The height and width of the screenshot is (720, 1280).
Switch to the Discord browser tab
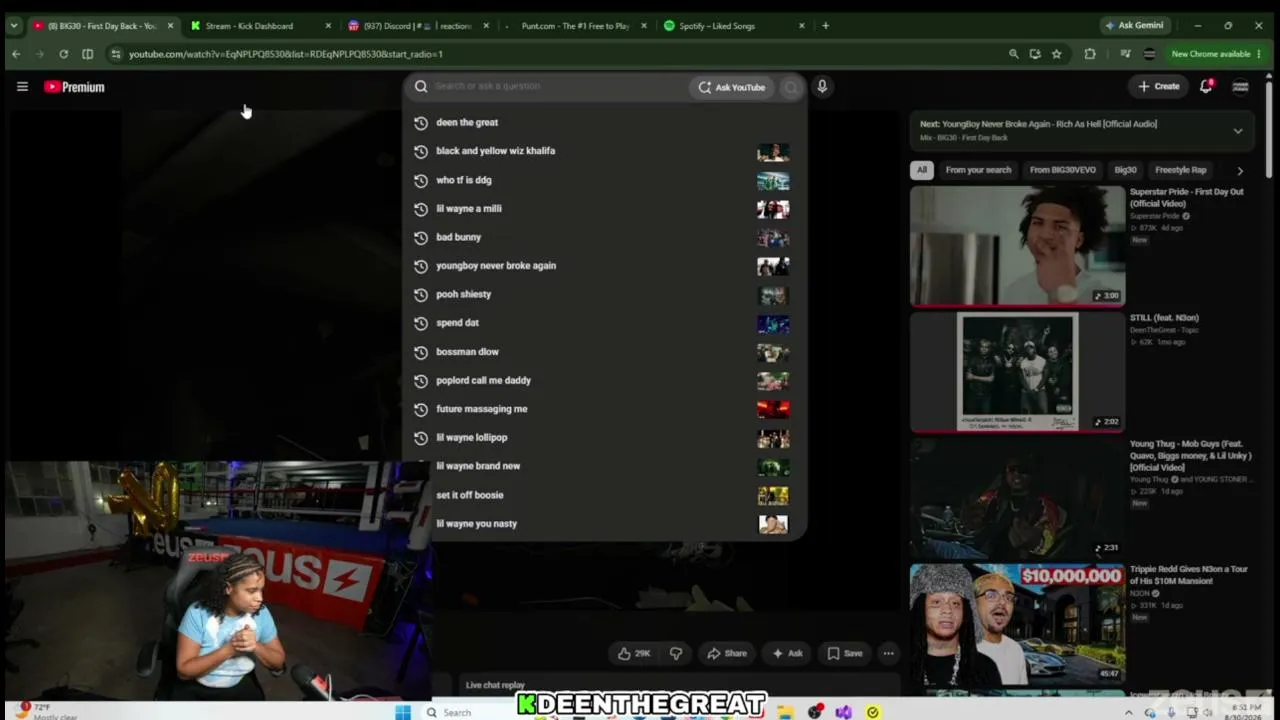pos(419,26)
